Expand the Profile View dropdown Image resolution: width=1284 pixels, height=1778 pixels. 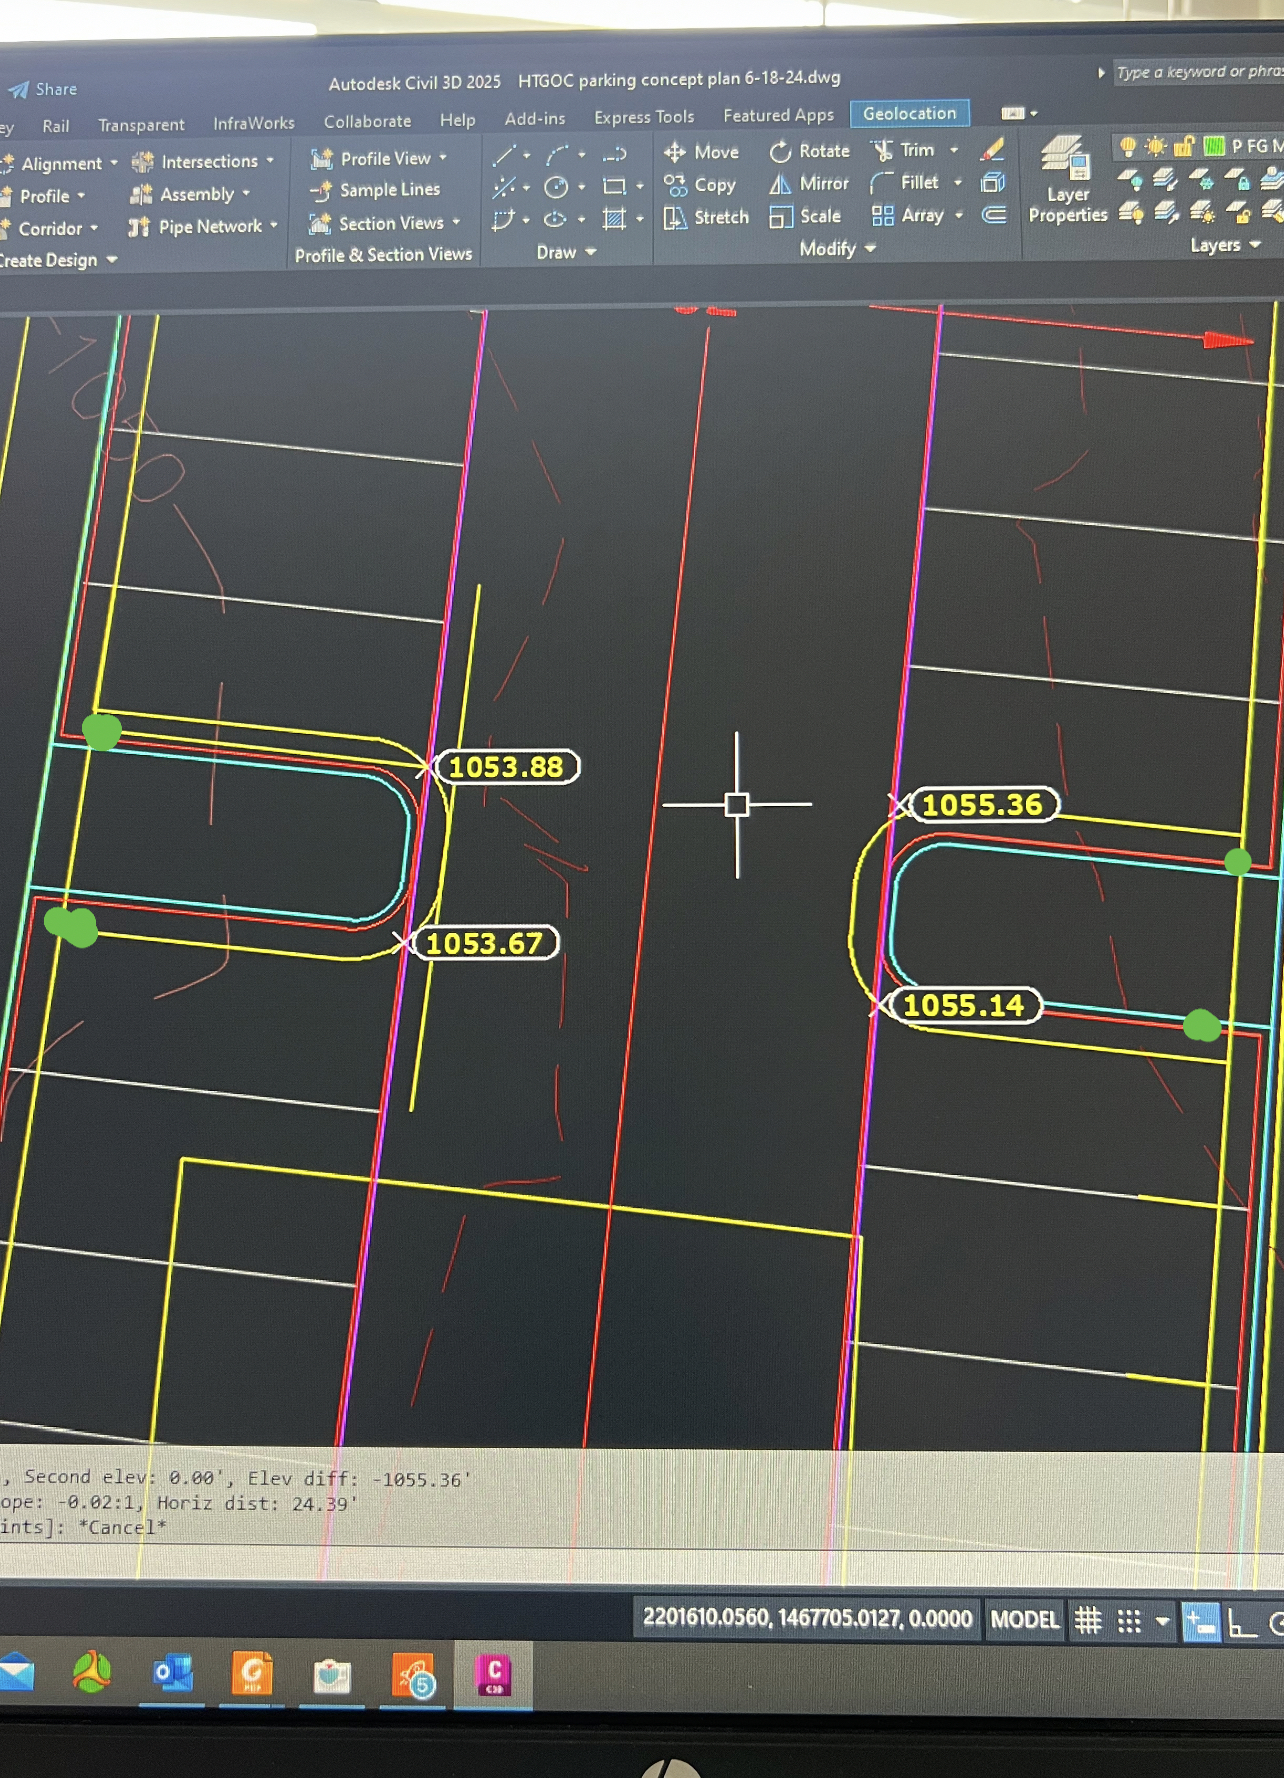tap(443, 158)
